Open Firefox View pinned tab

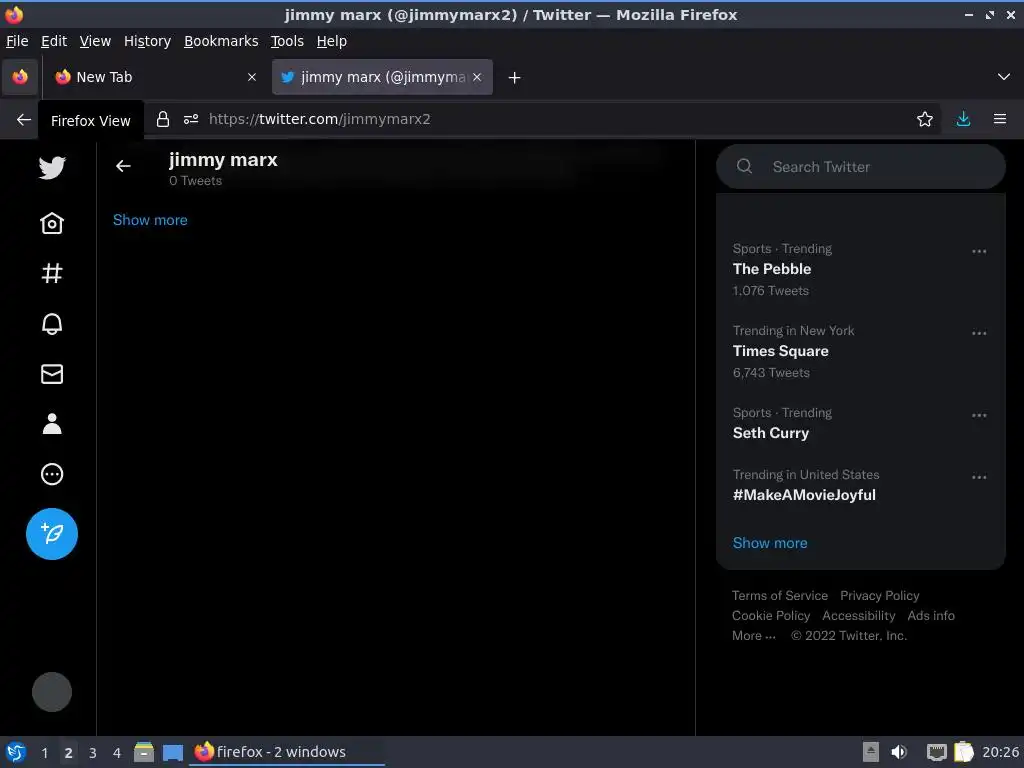20,77
